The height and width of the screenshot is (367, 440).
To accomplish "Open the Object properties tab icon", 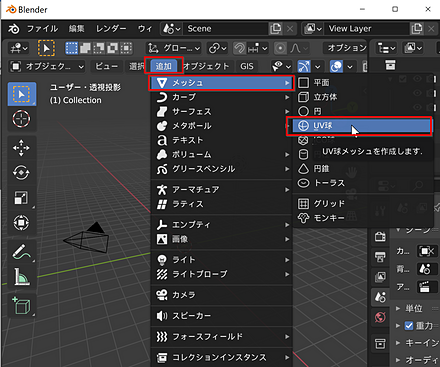I will [380, 343].
